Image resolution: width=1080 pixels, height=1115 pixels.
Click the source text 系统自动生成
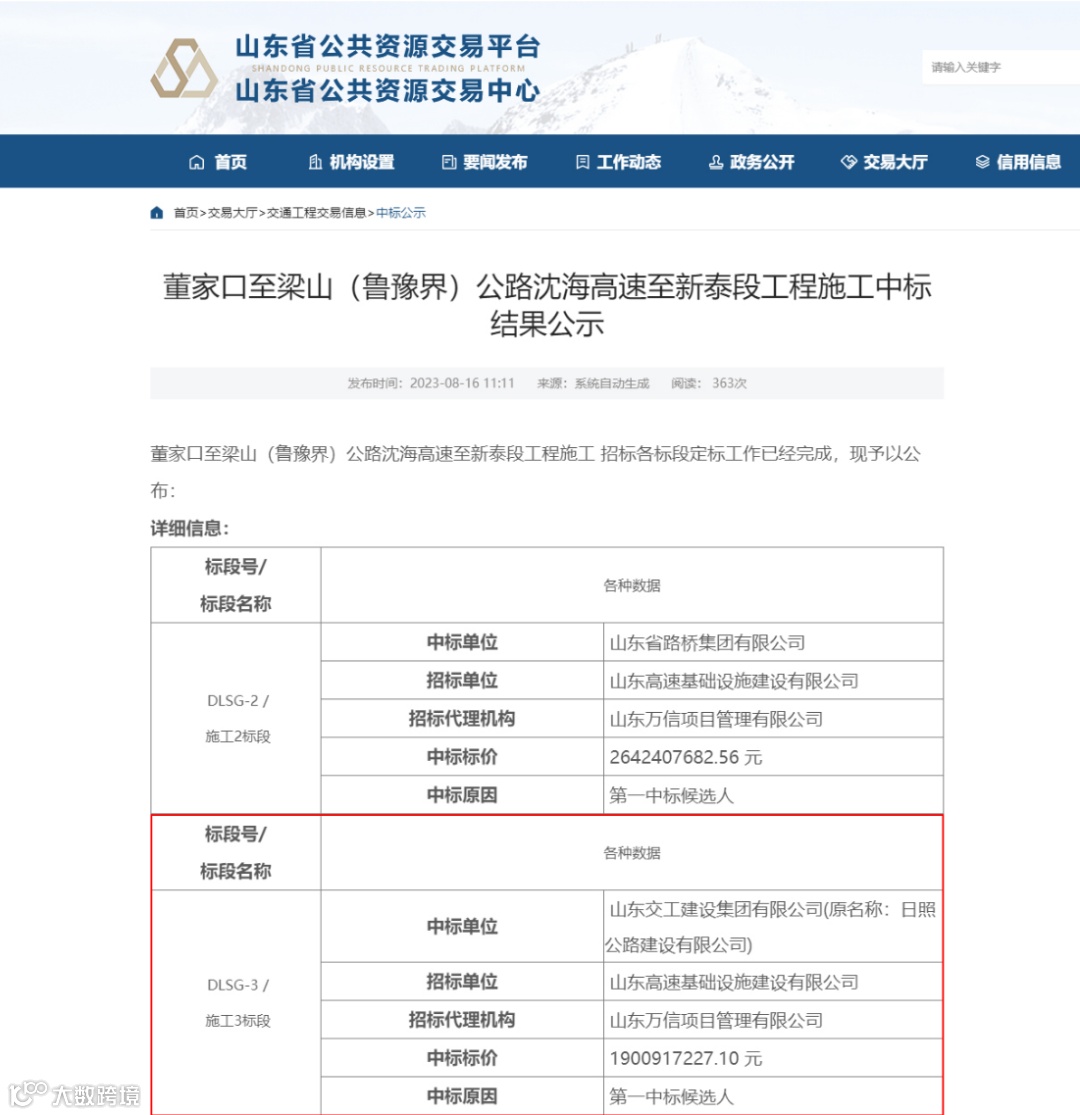click(612, 383)
